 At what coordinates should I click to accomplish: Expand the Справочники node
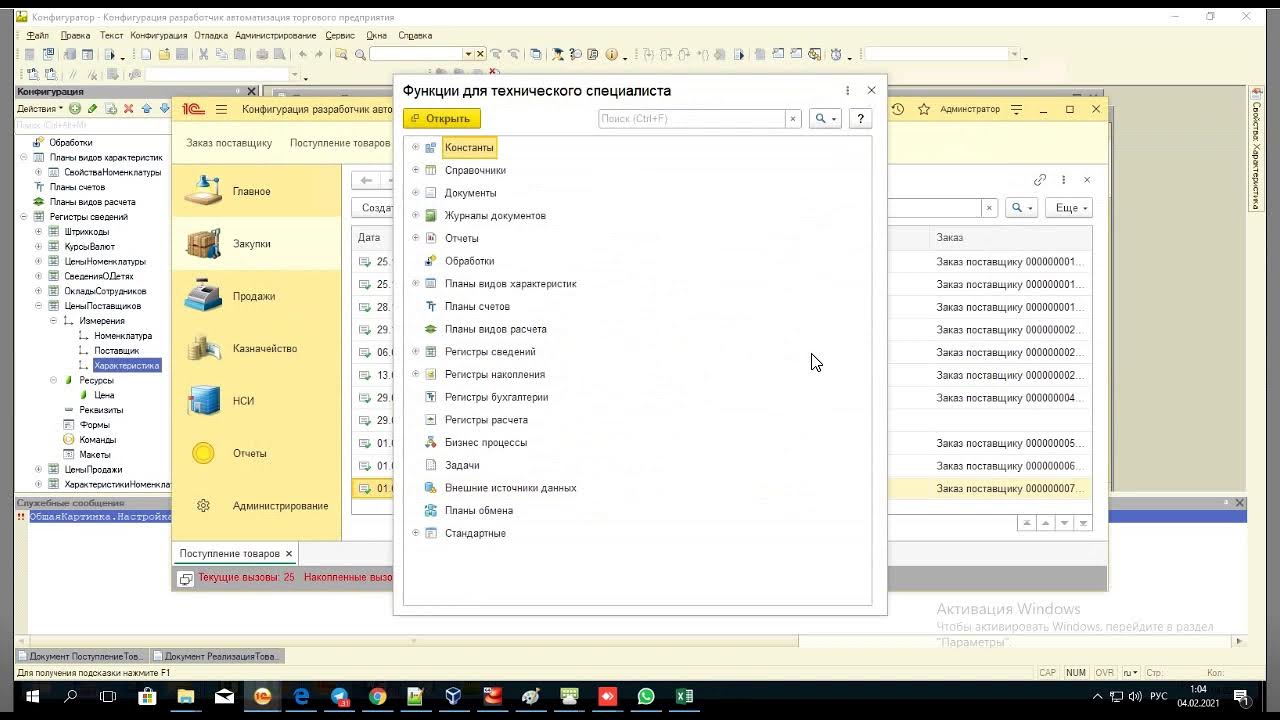coord(416,170)
